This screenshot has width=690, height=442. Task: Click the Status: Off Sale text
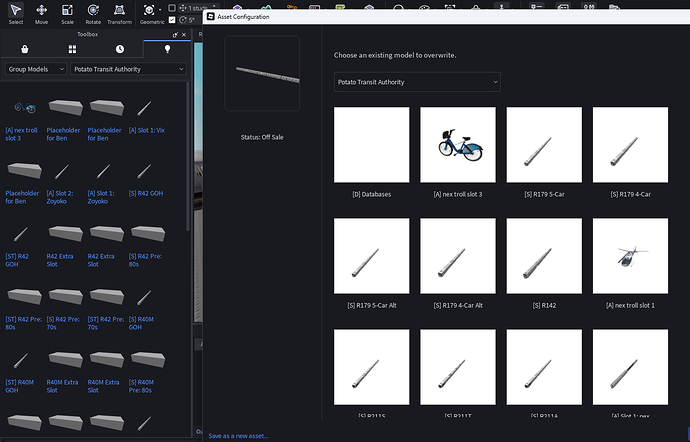(x=262, y=137)
